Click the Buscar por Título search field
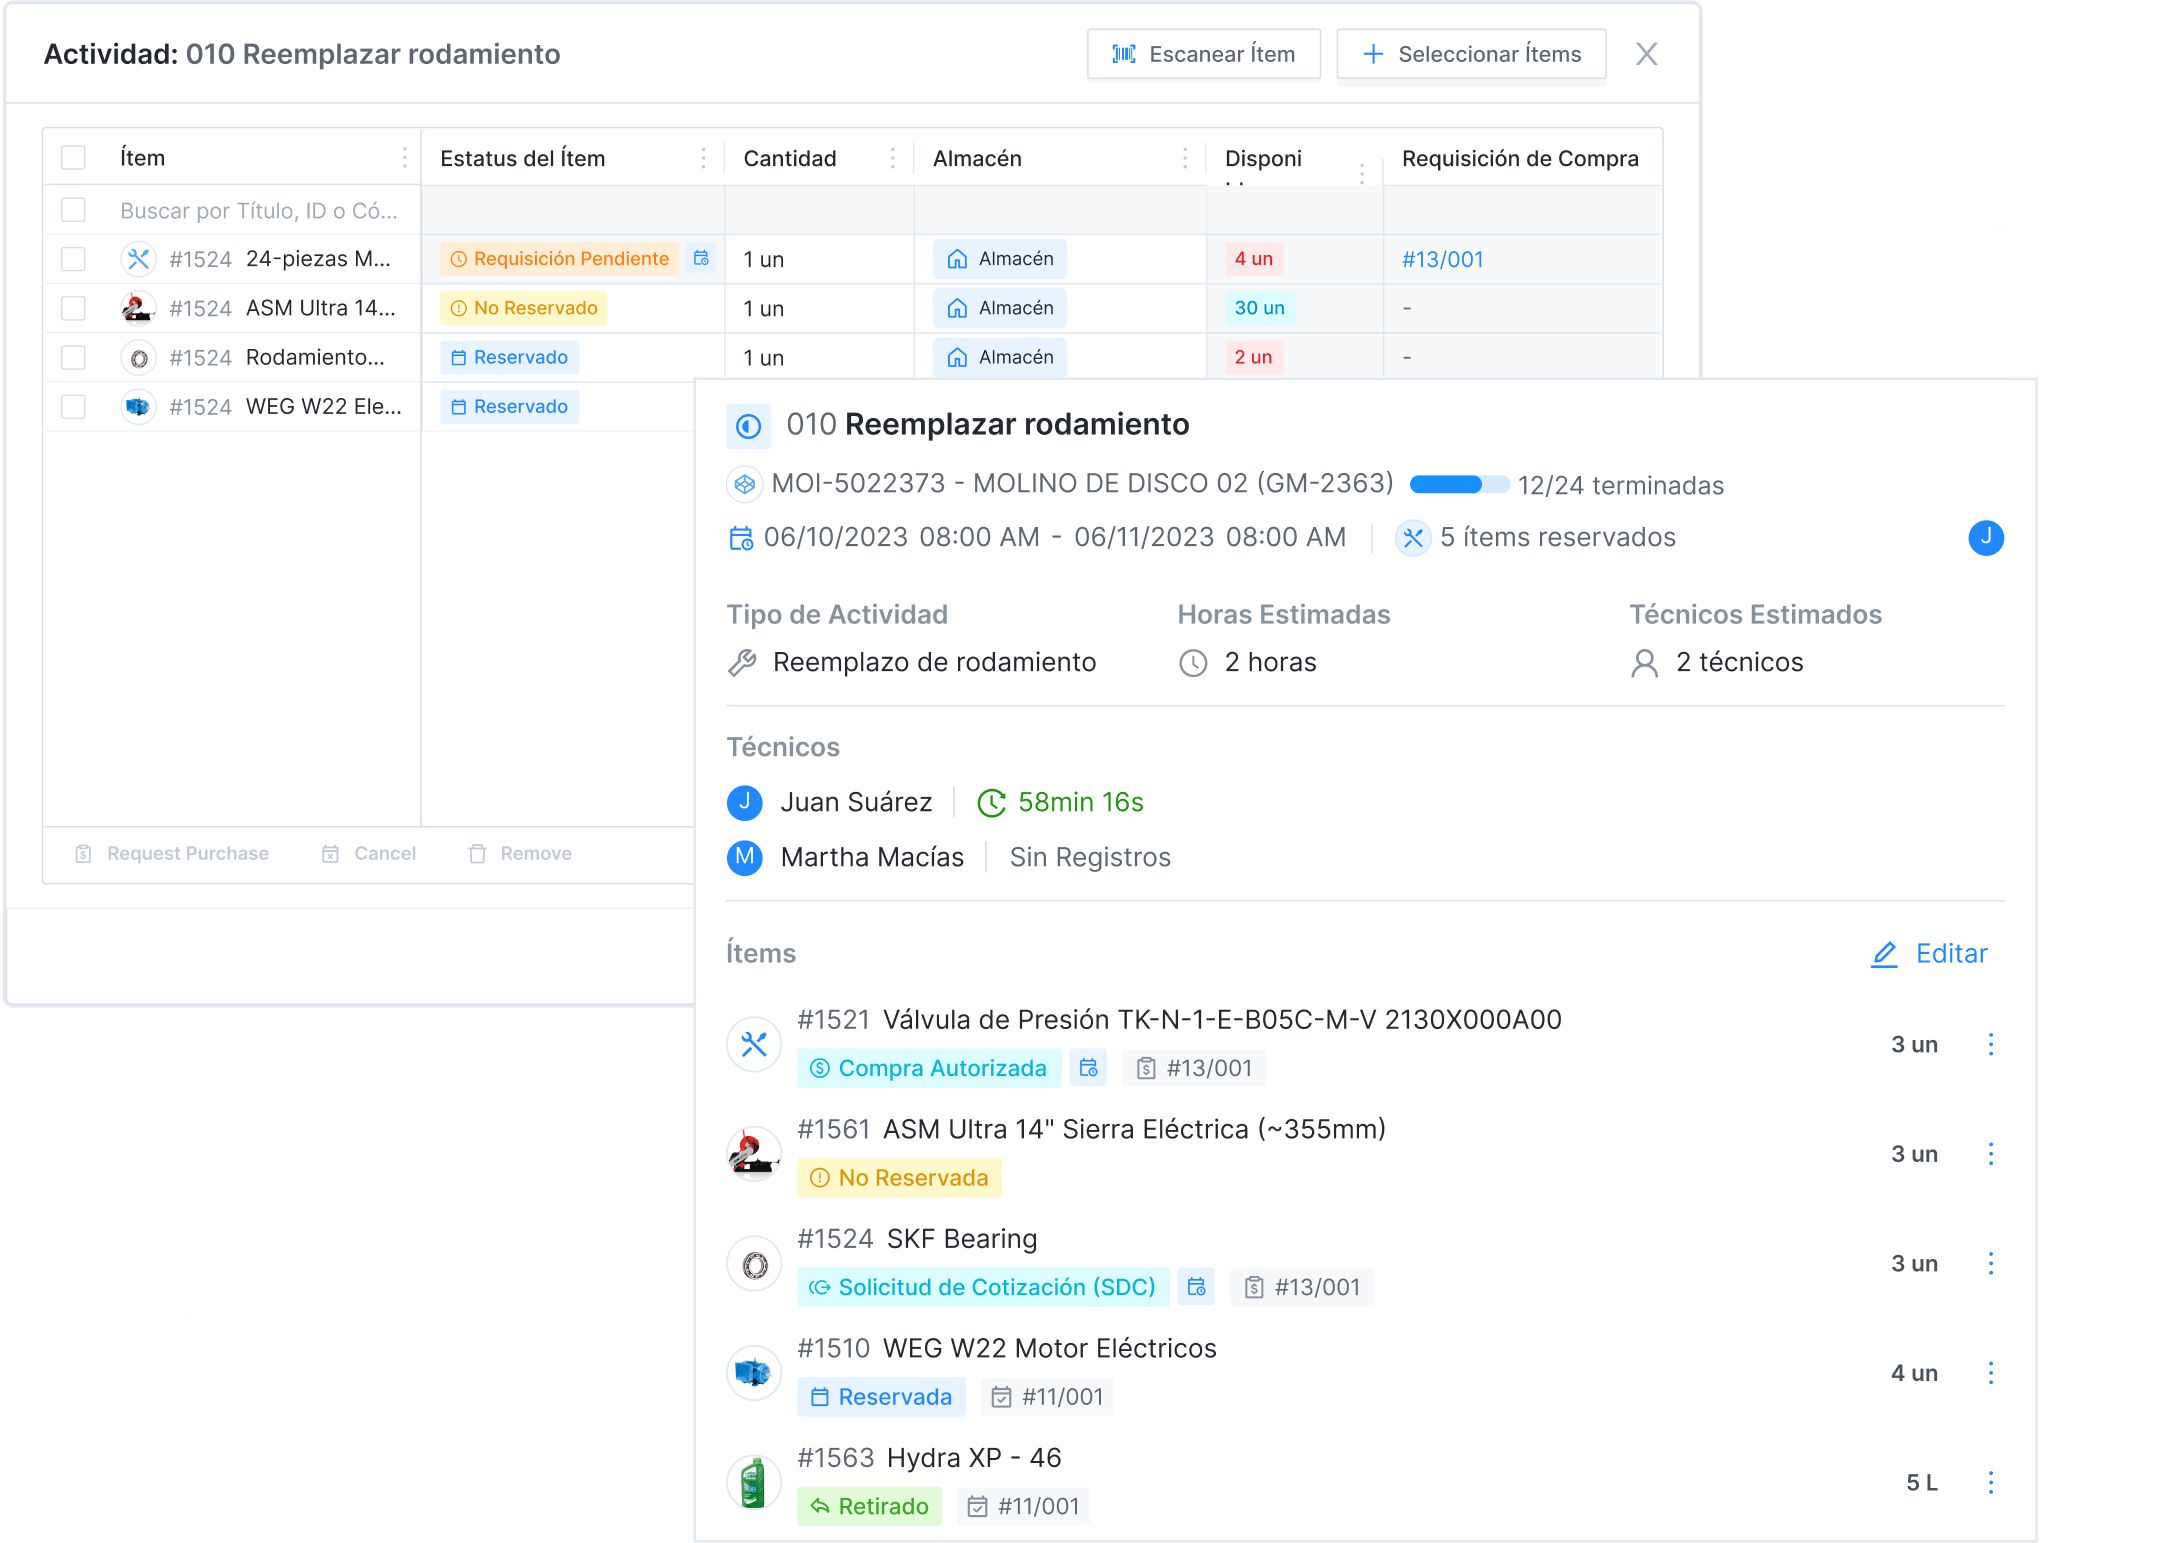 pyautogui.click(x=259, y=211)
